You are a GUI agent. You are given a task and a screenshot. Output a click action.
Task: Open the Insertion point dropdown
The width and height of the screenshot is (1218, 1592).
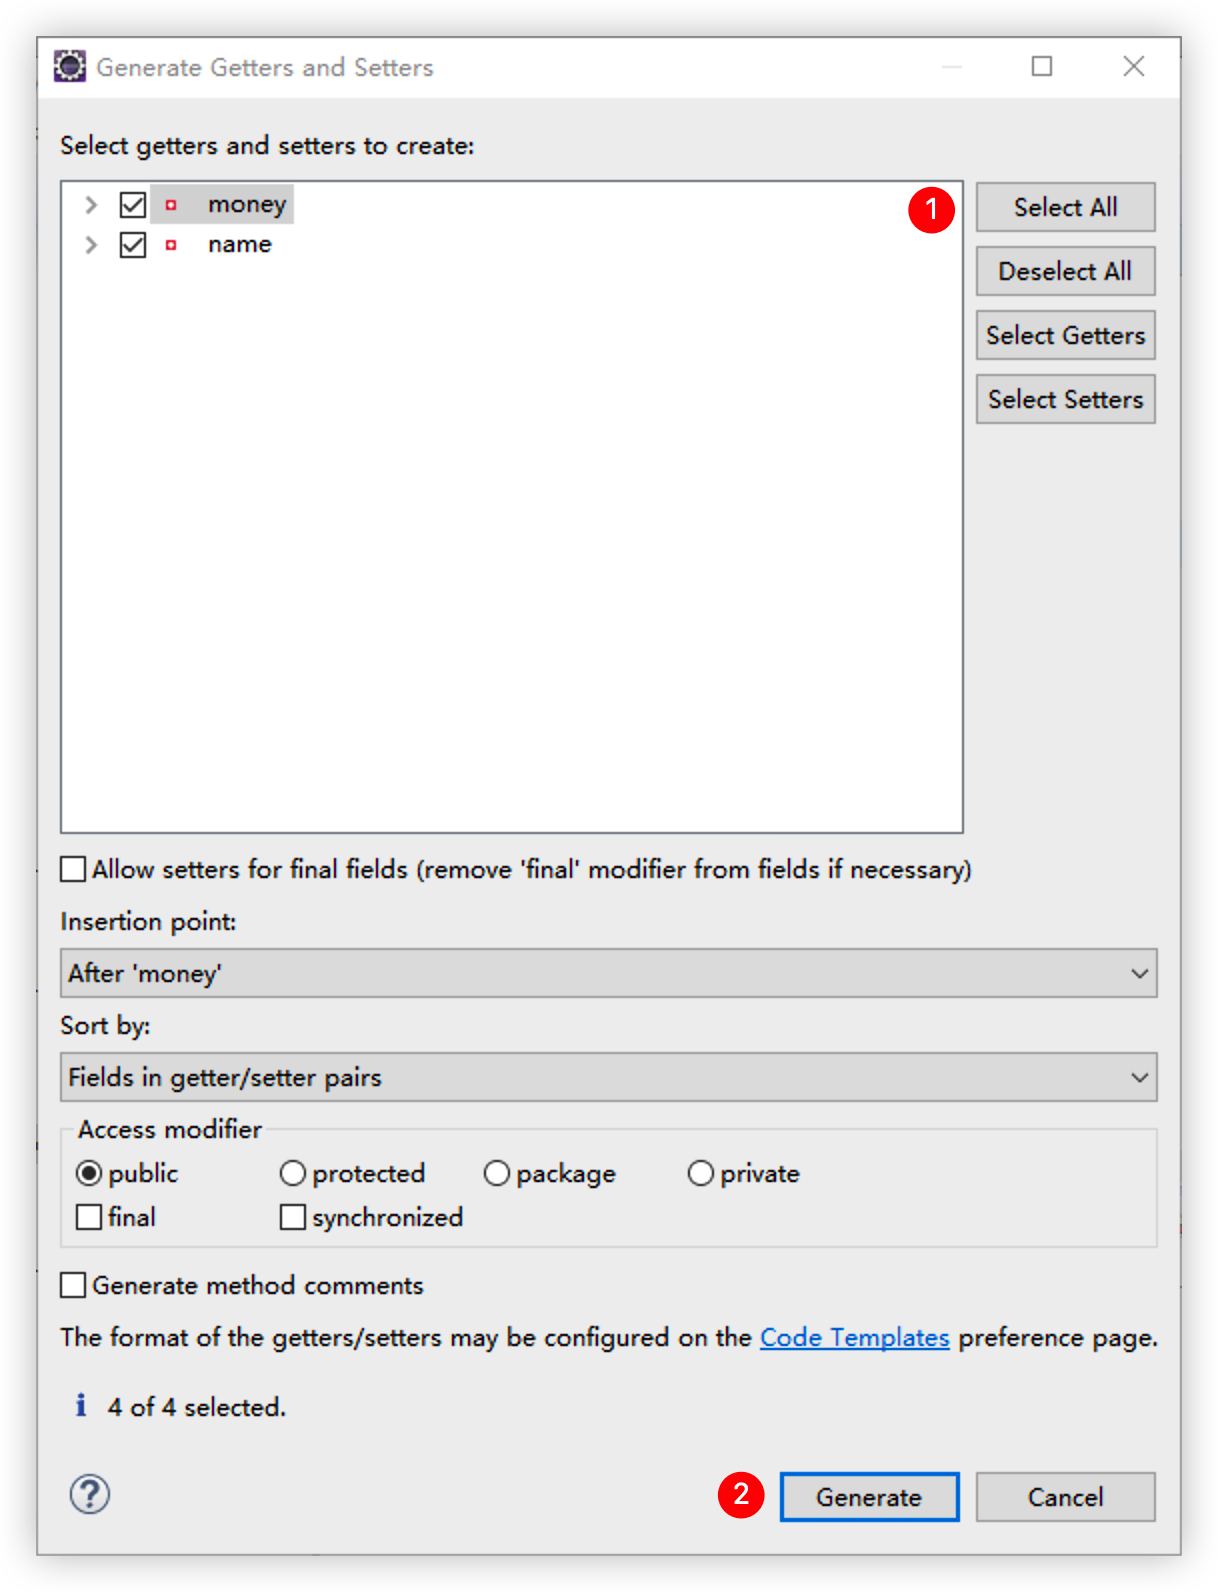tap(608, 973)
